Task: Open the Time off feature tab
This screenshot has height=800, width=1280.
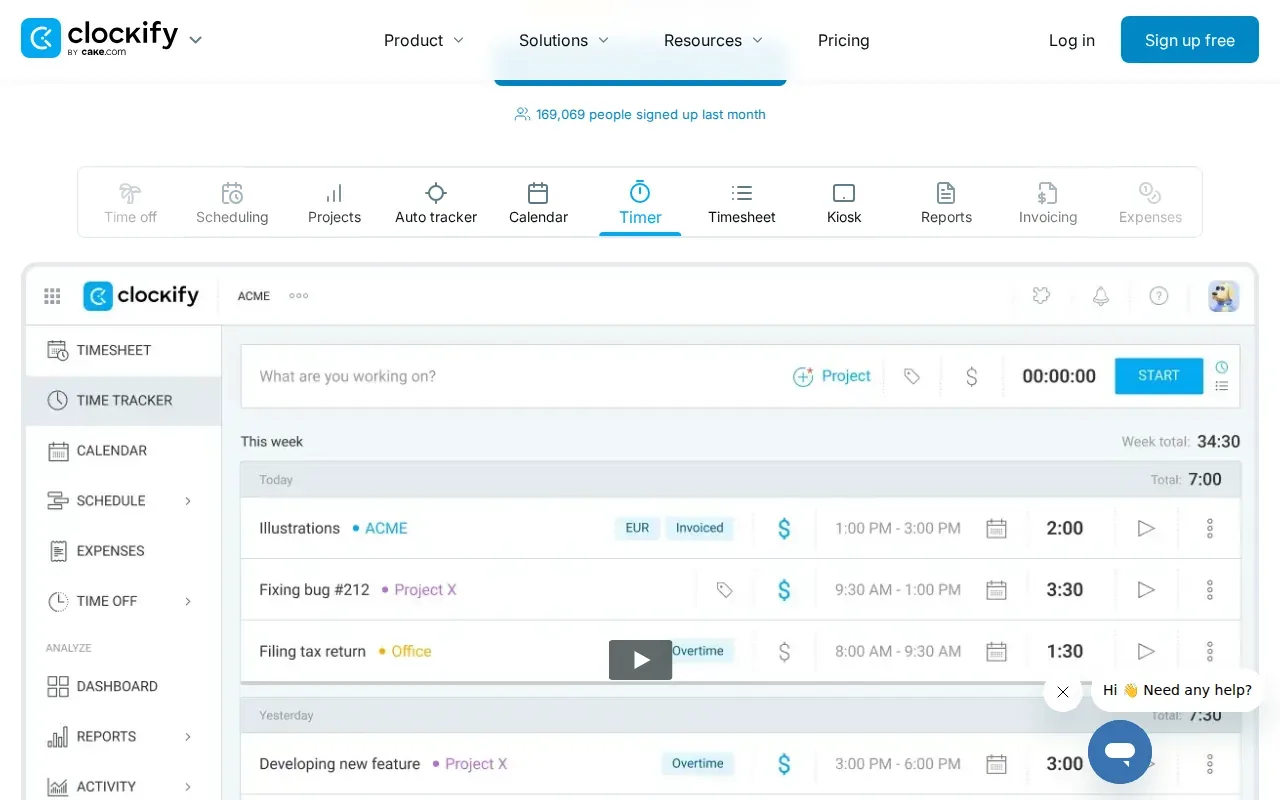Action: click(130, 203)
